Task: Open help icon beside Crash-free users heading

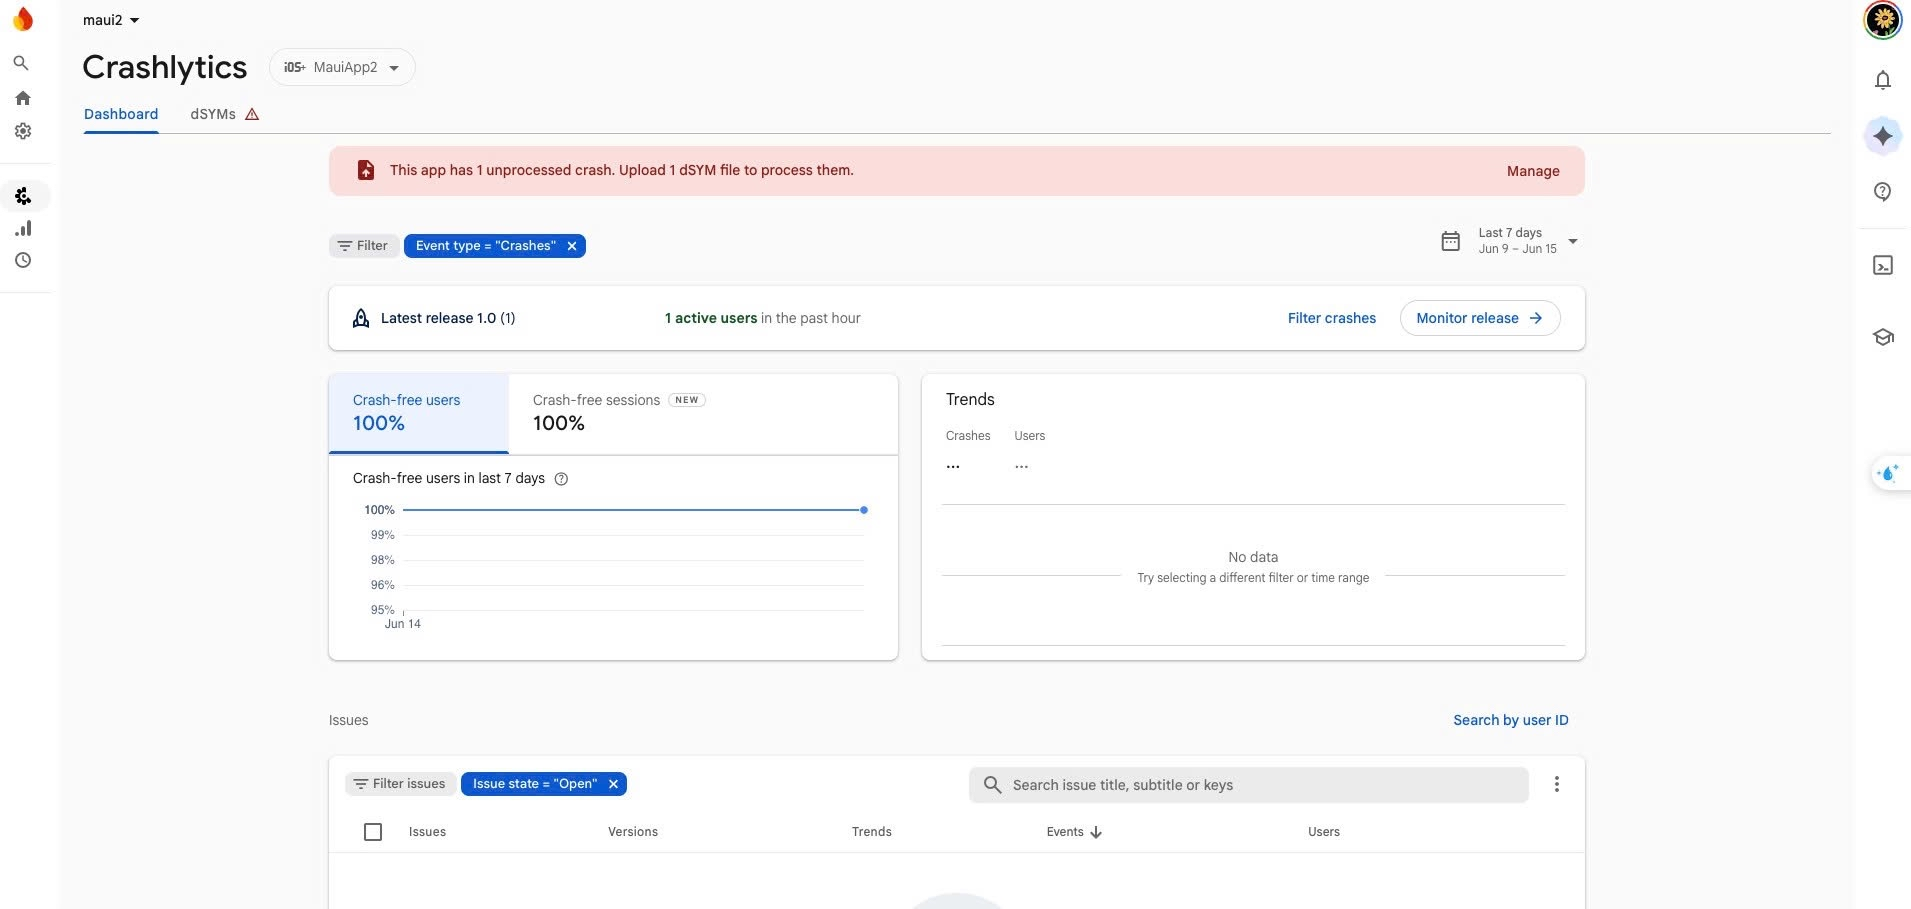Action: [x=561, y=479]
